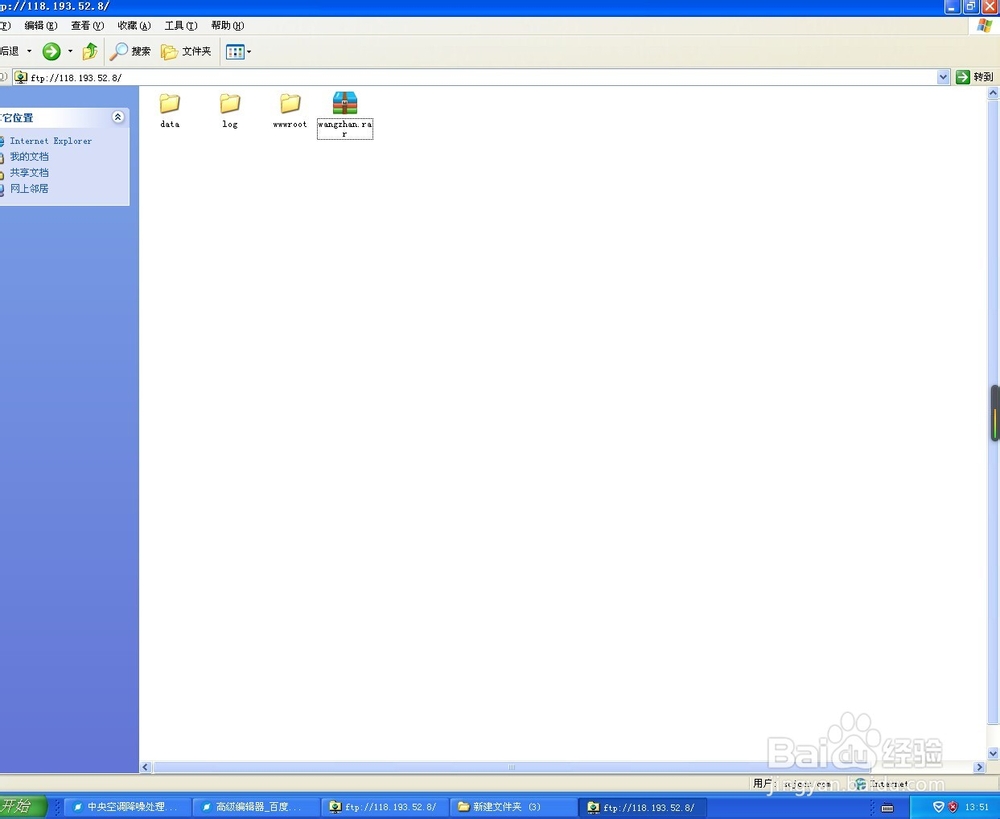Open the View (查看) menu
The image size is (1000, 819).
pyautogui.click(x=87, y=26)
